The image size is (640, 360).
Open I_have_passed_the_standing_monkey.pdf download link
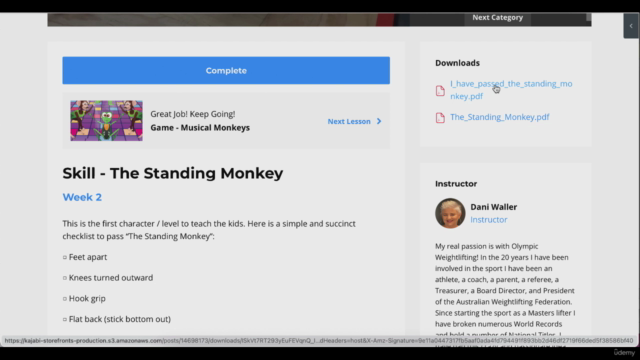point(511,90)
